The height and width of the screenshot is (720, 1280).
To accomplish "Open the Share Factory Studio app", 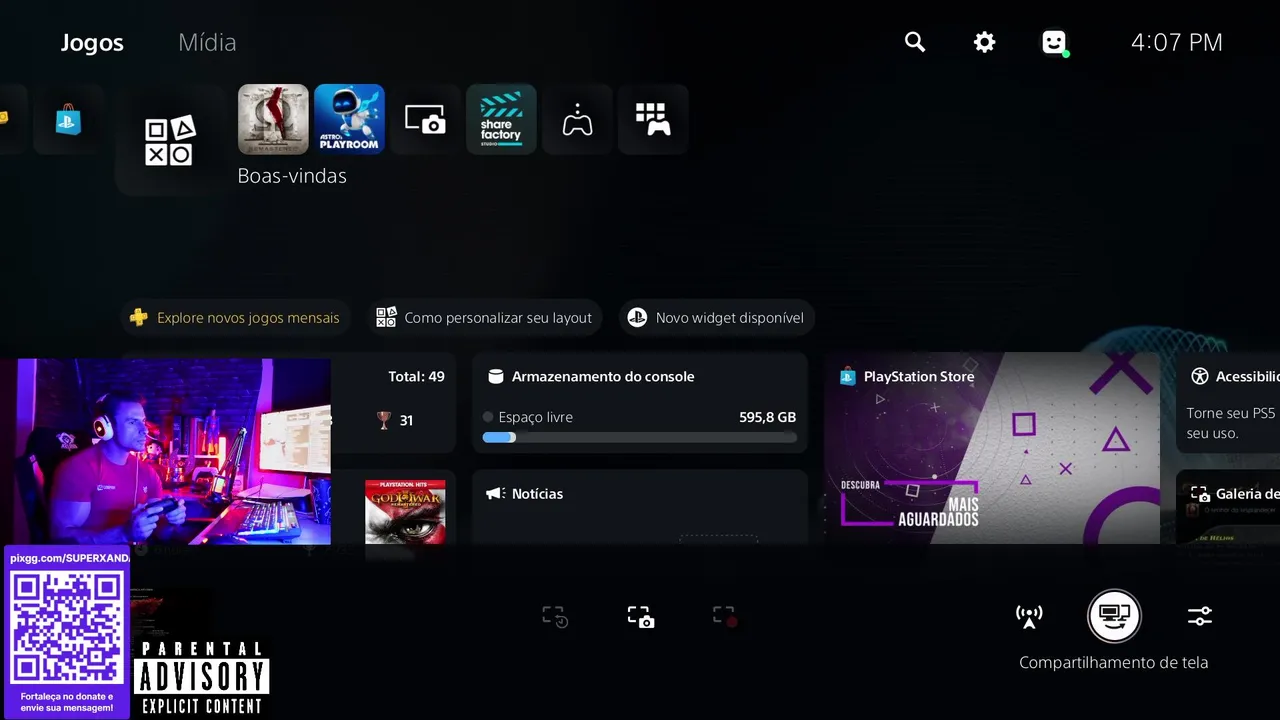I will tap(501, 119).
